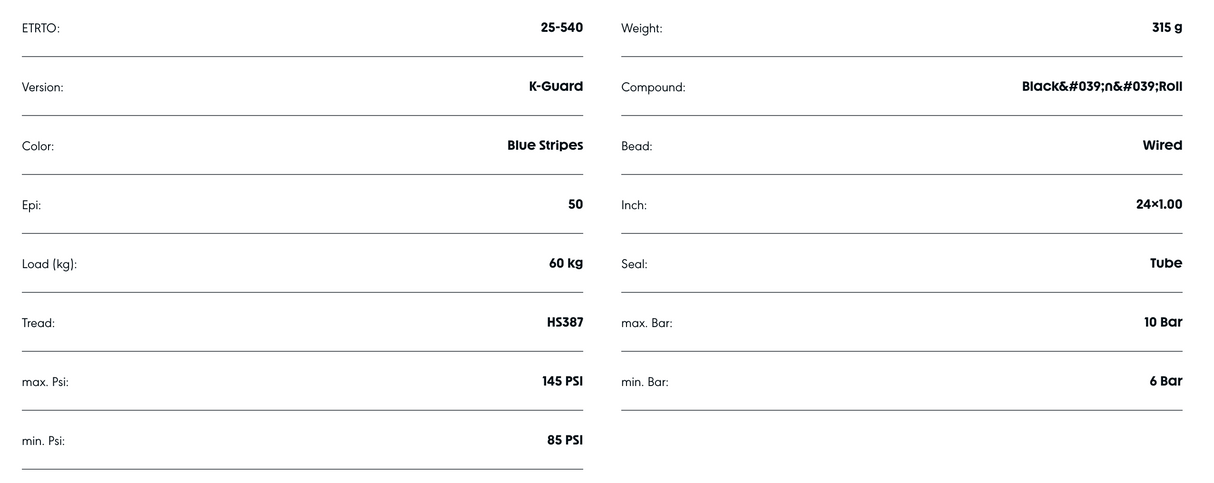Click the Epi value 50

[x=575, y=205]
